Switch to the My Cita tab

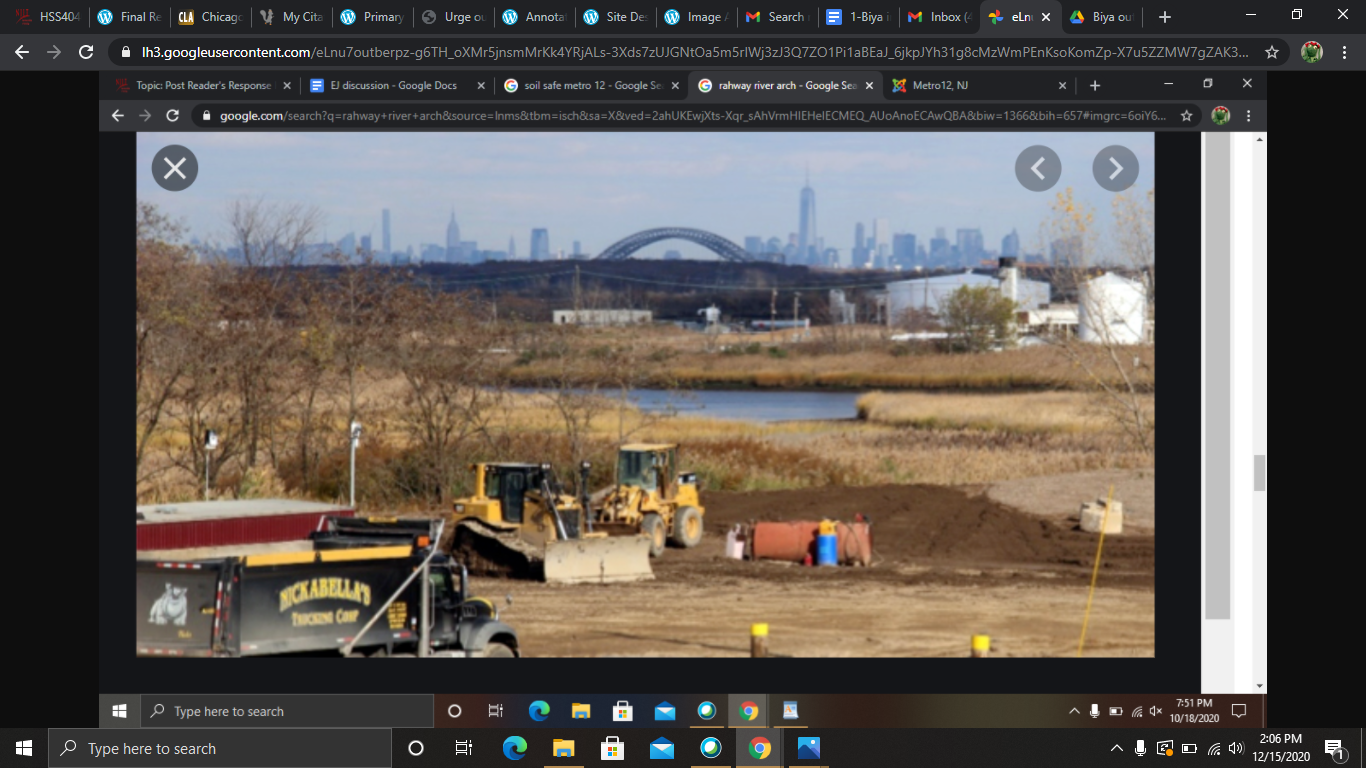point(291,17)
